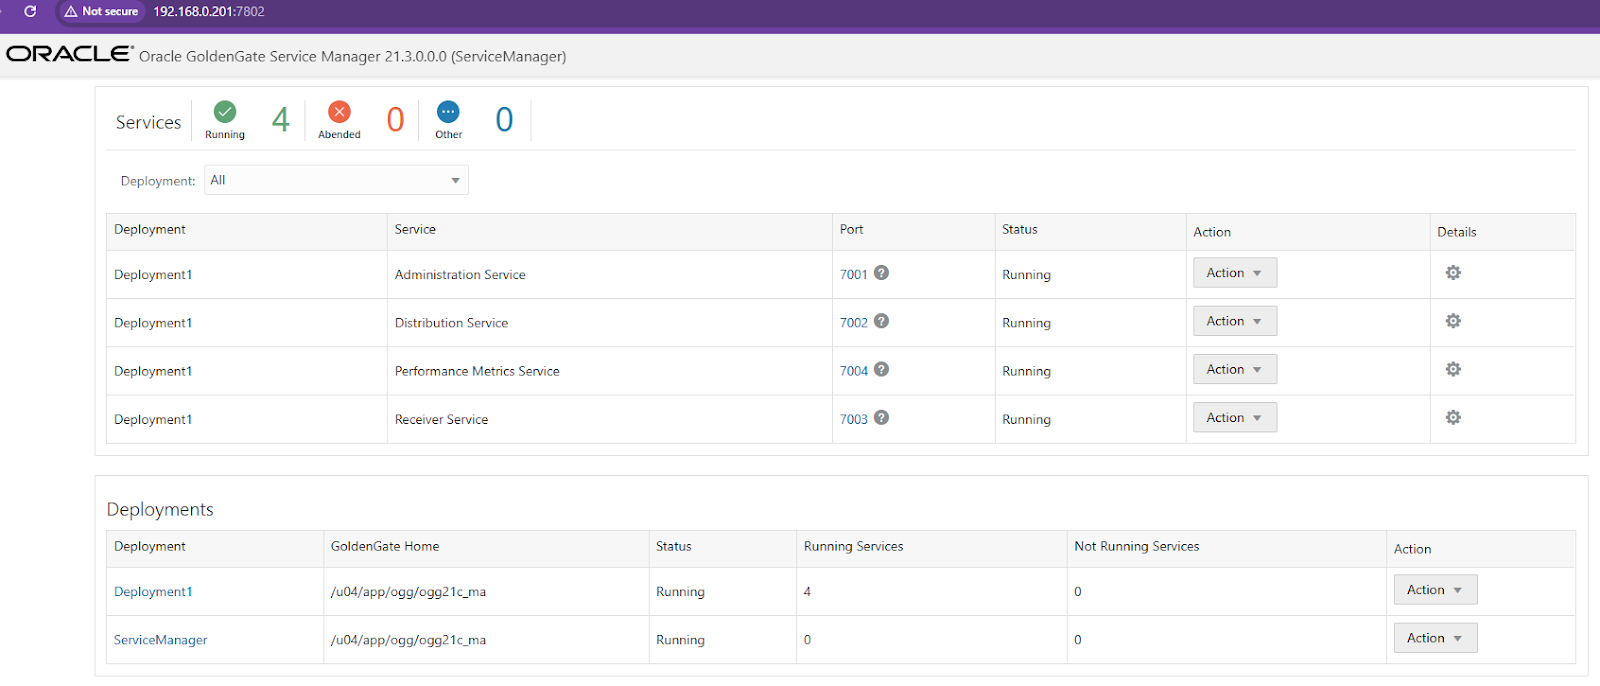Click the Deployments section heading
Screen dimensions: 1600x686
pos(160,509)
